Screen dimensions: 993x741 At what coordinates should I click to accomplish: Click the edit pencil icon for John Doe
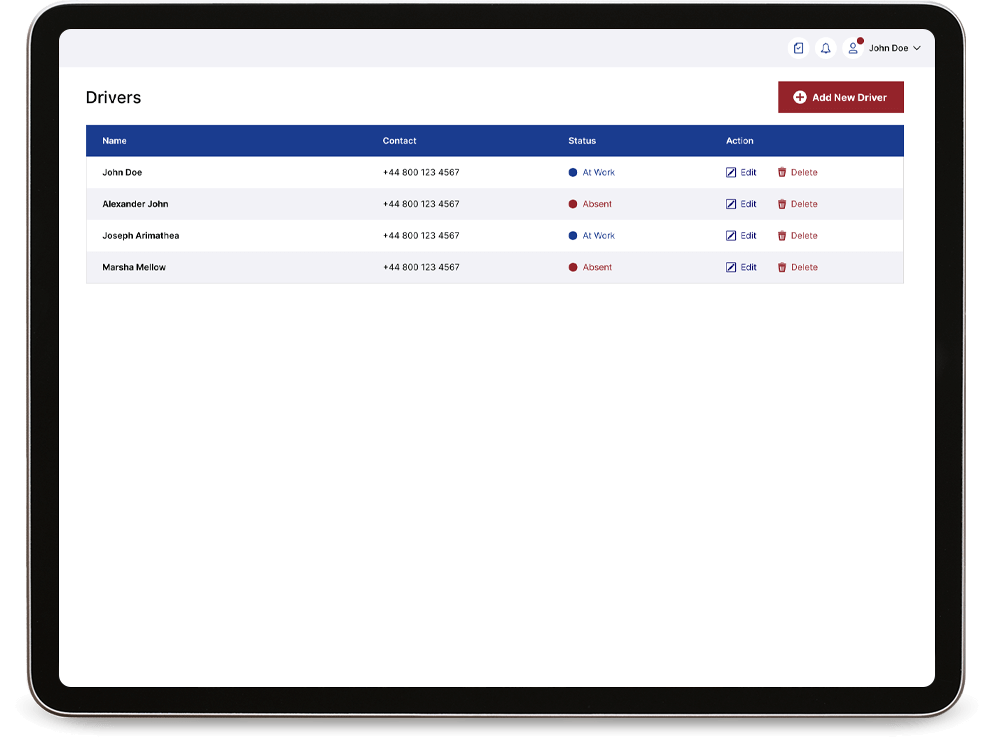(x=731, y=173)
